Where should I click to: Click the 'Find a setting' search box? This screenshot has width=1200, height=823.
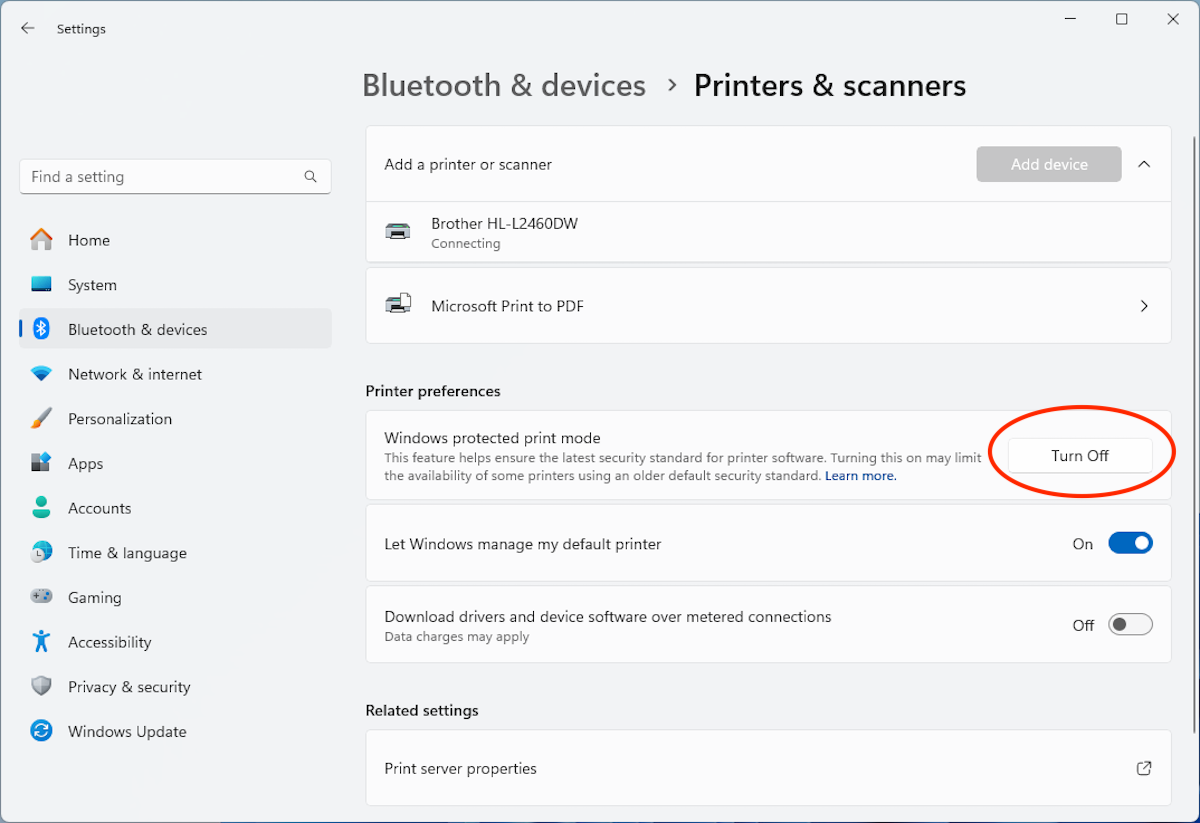pyautogui.click(x=175, y=176)
